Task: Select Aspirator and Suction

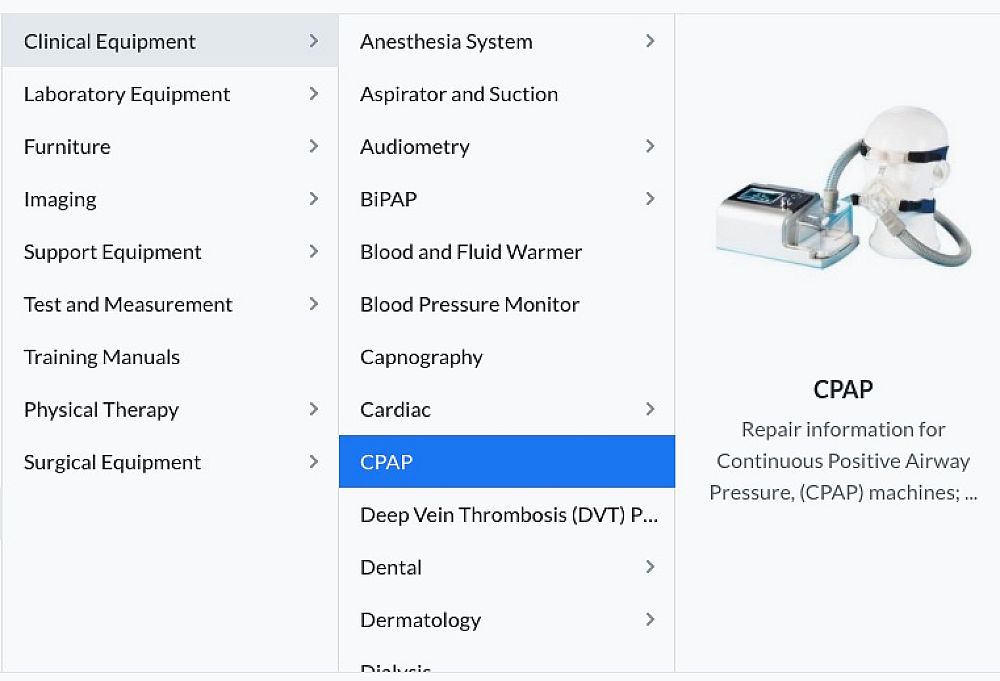Action: (459, 94)
